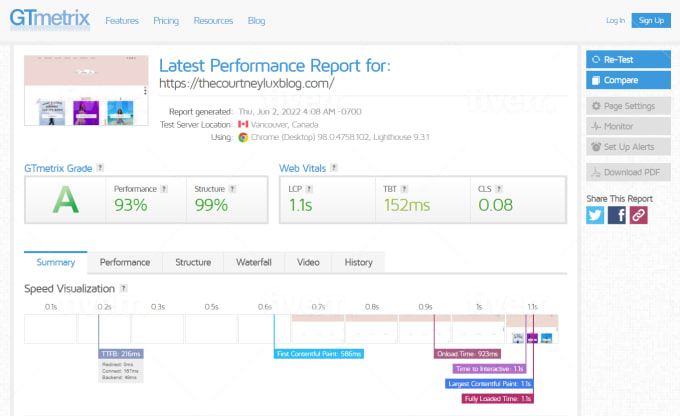Click the Largest Contentful Paint marker
This screenshot has height=416, width=680.
coord(489,383)
